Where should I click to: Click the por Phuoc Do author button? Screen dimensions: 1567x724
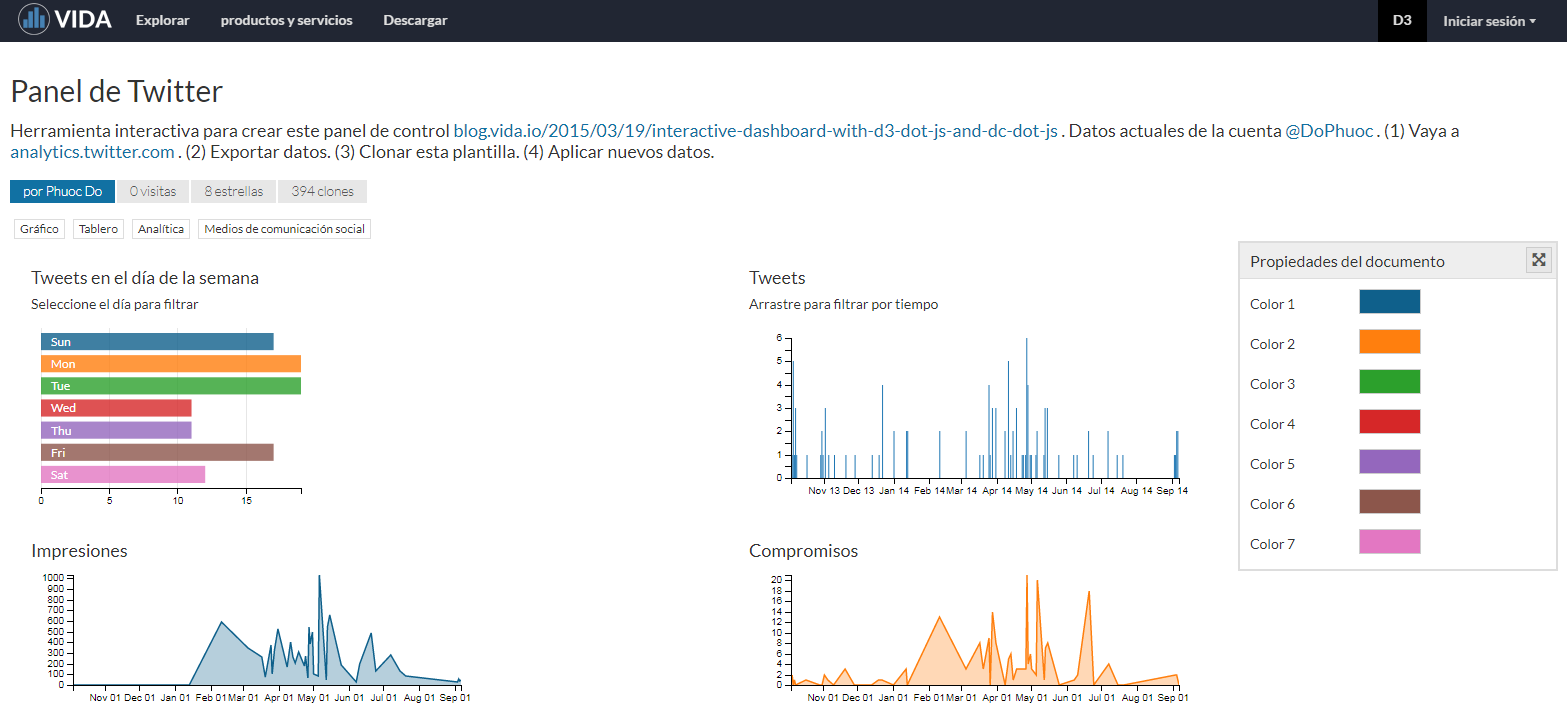click(62, 191)
